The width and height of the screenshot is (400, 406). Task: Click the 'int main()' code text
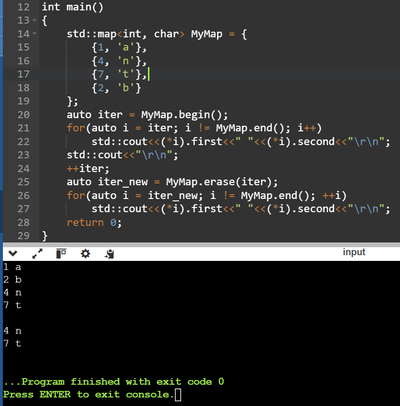[73, 7]
